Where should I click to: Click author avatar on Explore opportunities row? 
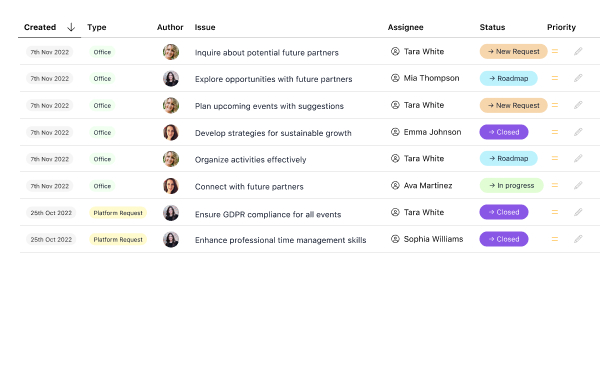pyautogui.click(x=171, y=78)
